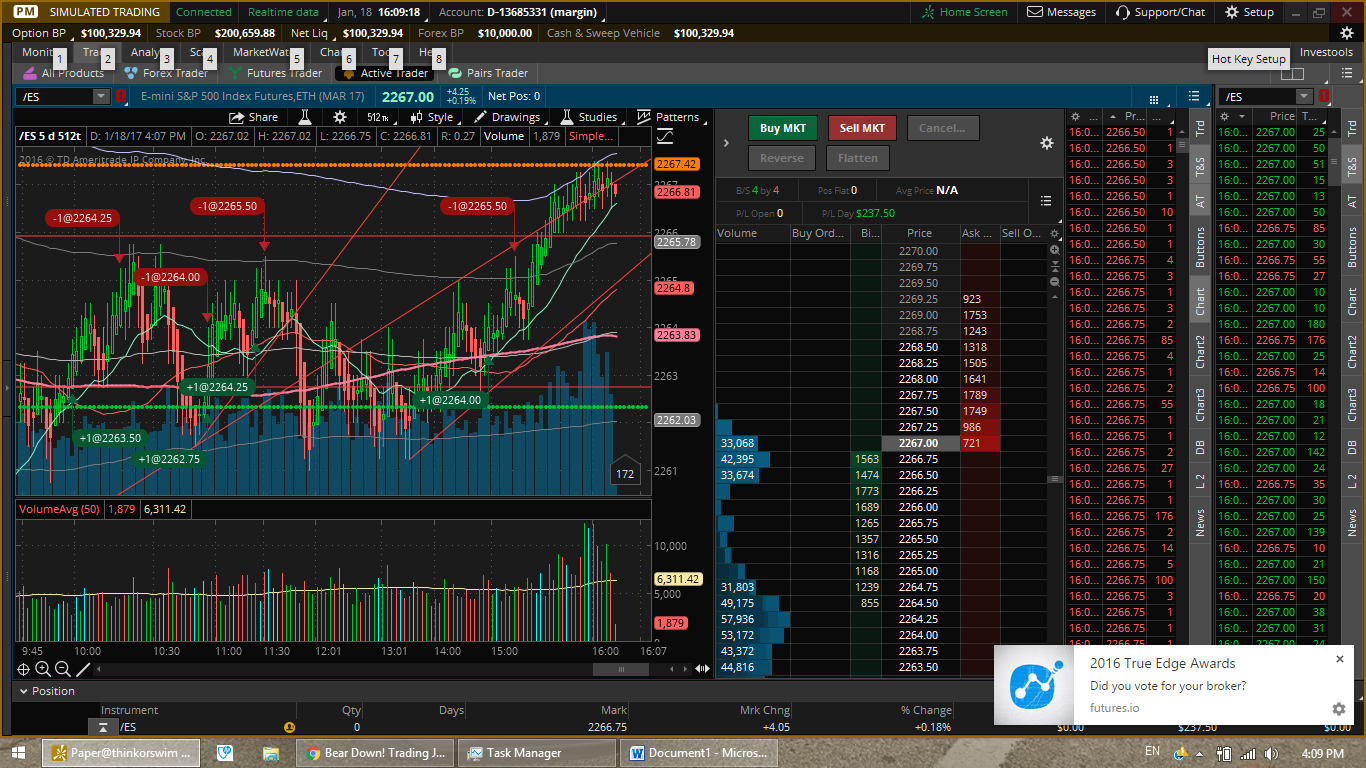Toggle the left News sidebar button
1366x768 pixels.
point(1200,521)
